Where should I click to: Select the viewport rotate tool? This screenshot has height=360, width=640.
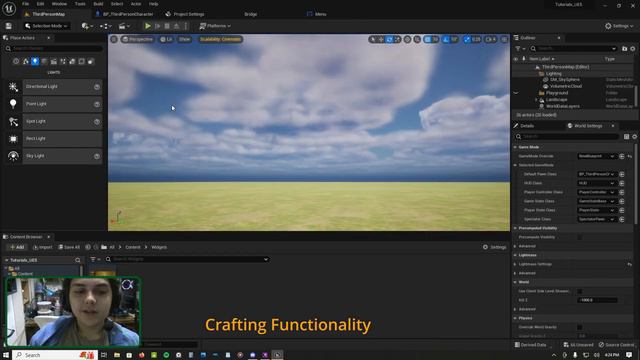click(389, 39)
